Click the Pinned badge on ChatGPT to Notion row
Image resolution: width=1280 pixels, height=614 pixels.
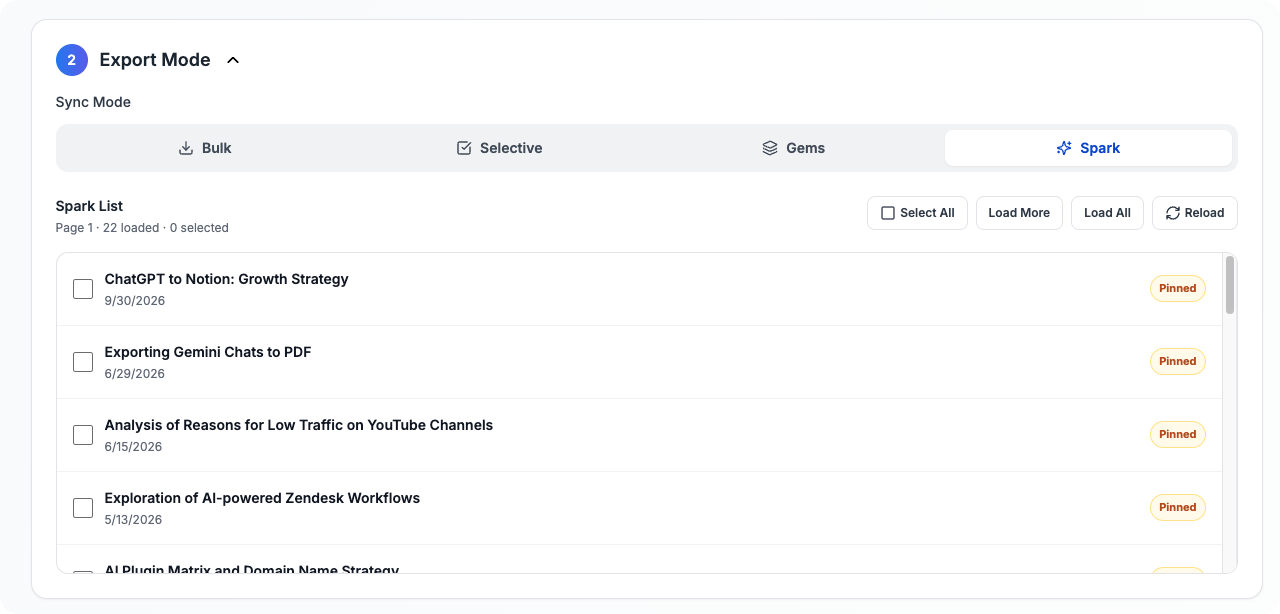[1177, 289]
